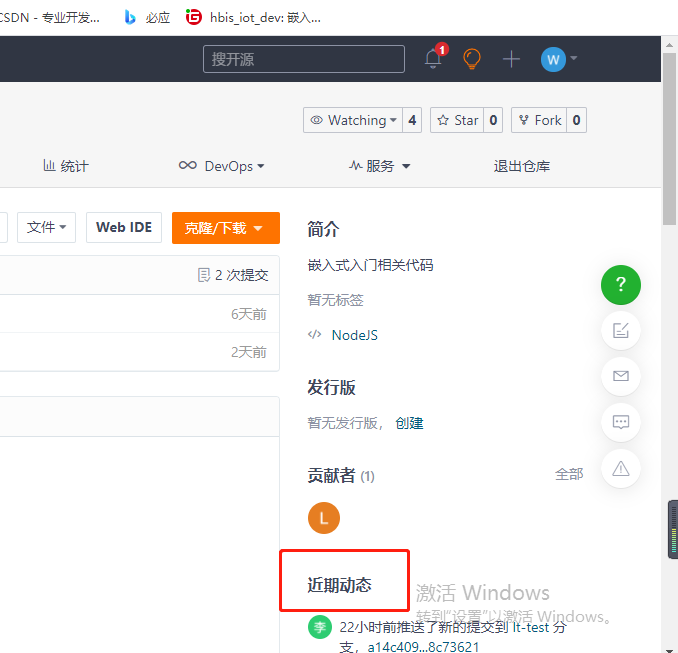Star this repository
This screenshot has height=653, width=678.
pos(457,120)
